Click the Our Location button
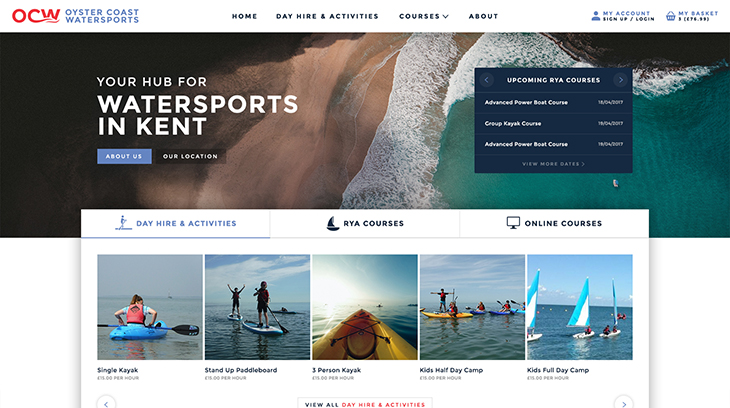 click(190, 156)
